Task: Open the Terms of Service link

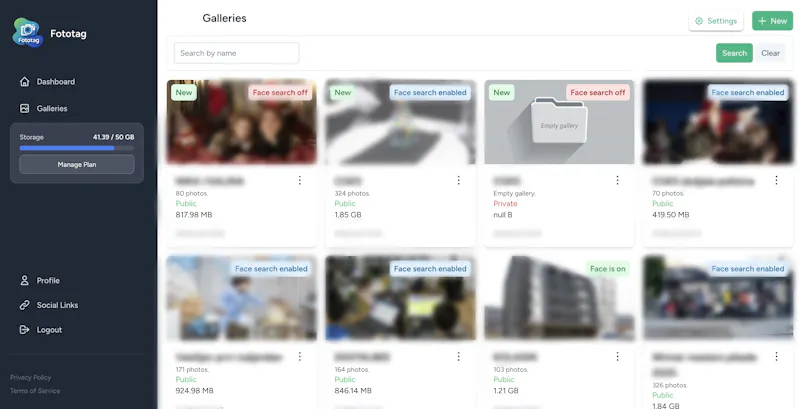Action: (x=35, y=391)
